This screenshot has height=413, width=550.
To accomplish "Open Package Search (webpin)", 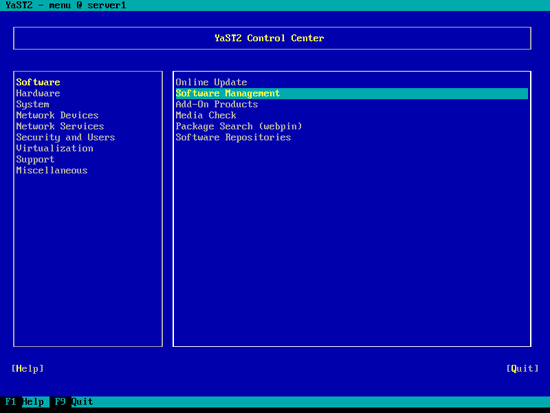I will [x=239, y=126].
